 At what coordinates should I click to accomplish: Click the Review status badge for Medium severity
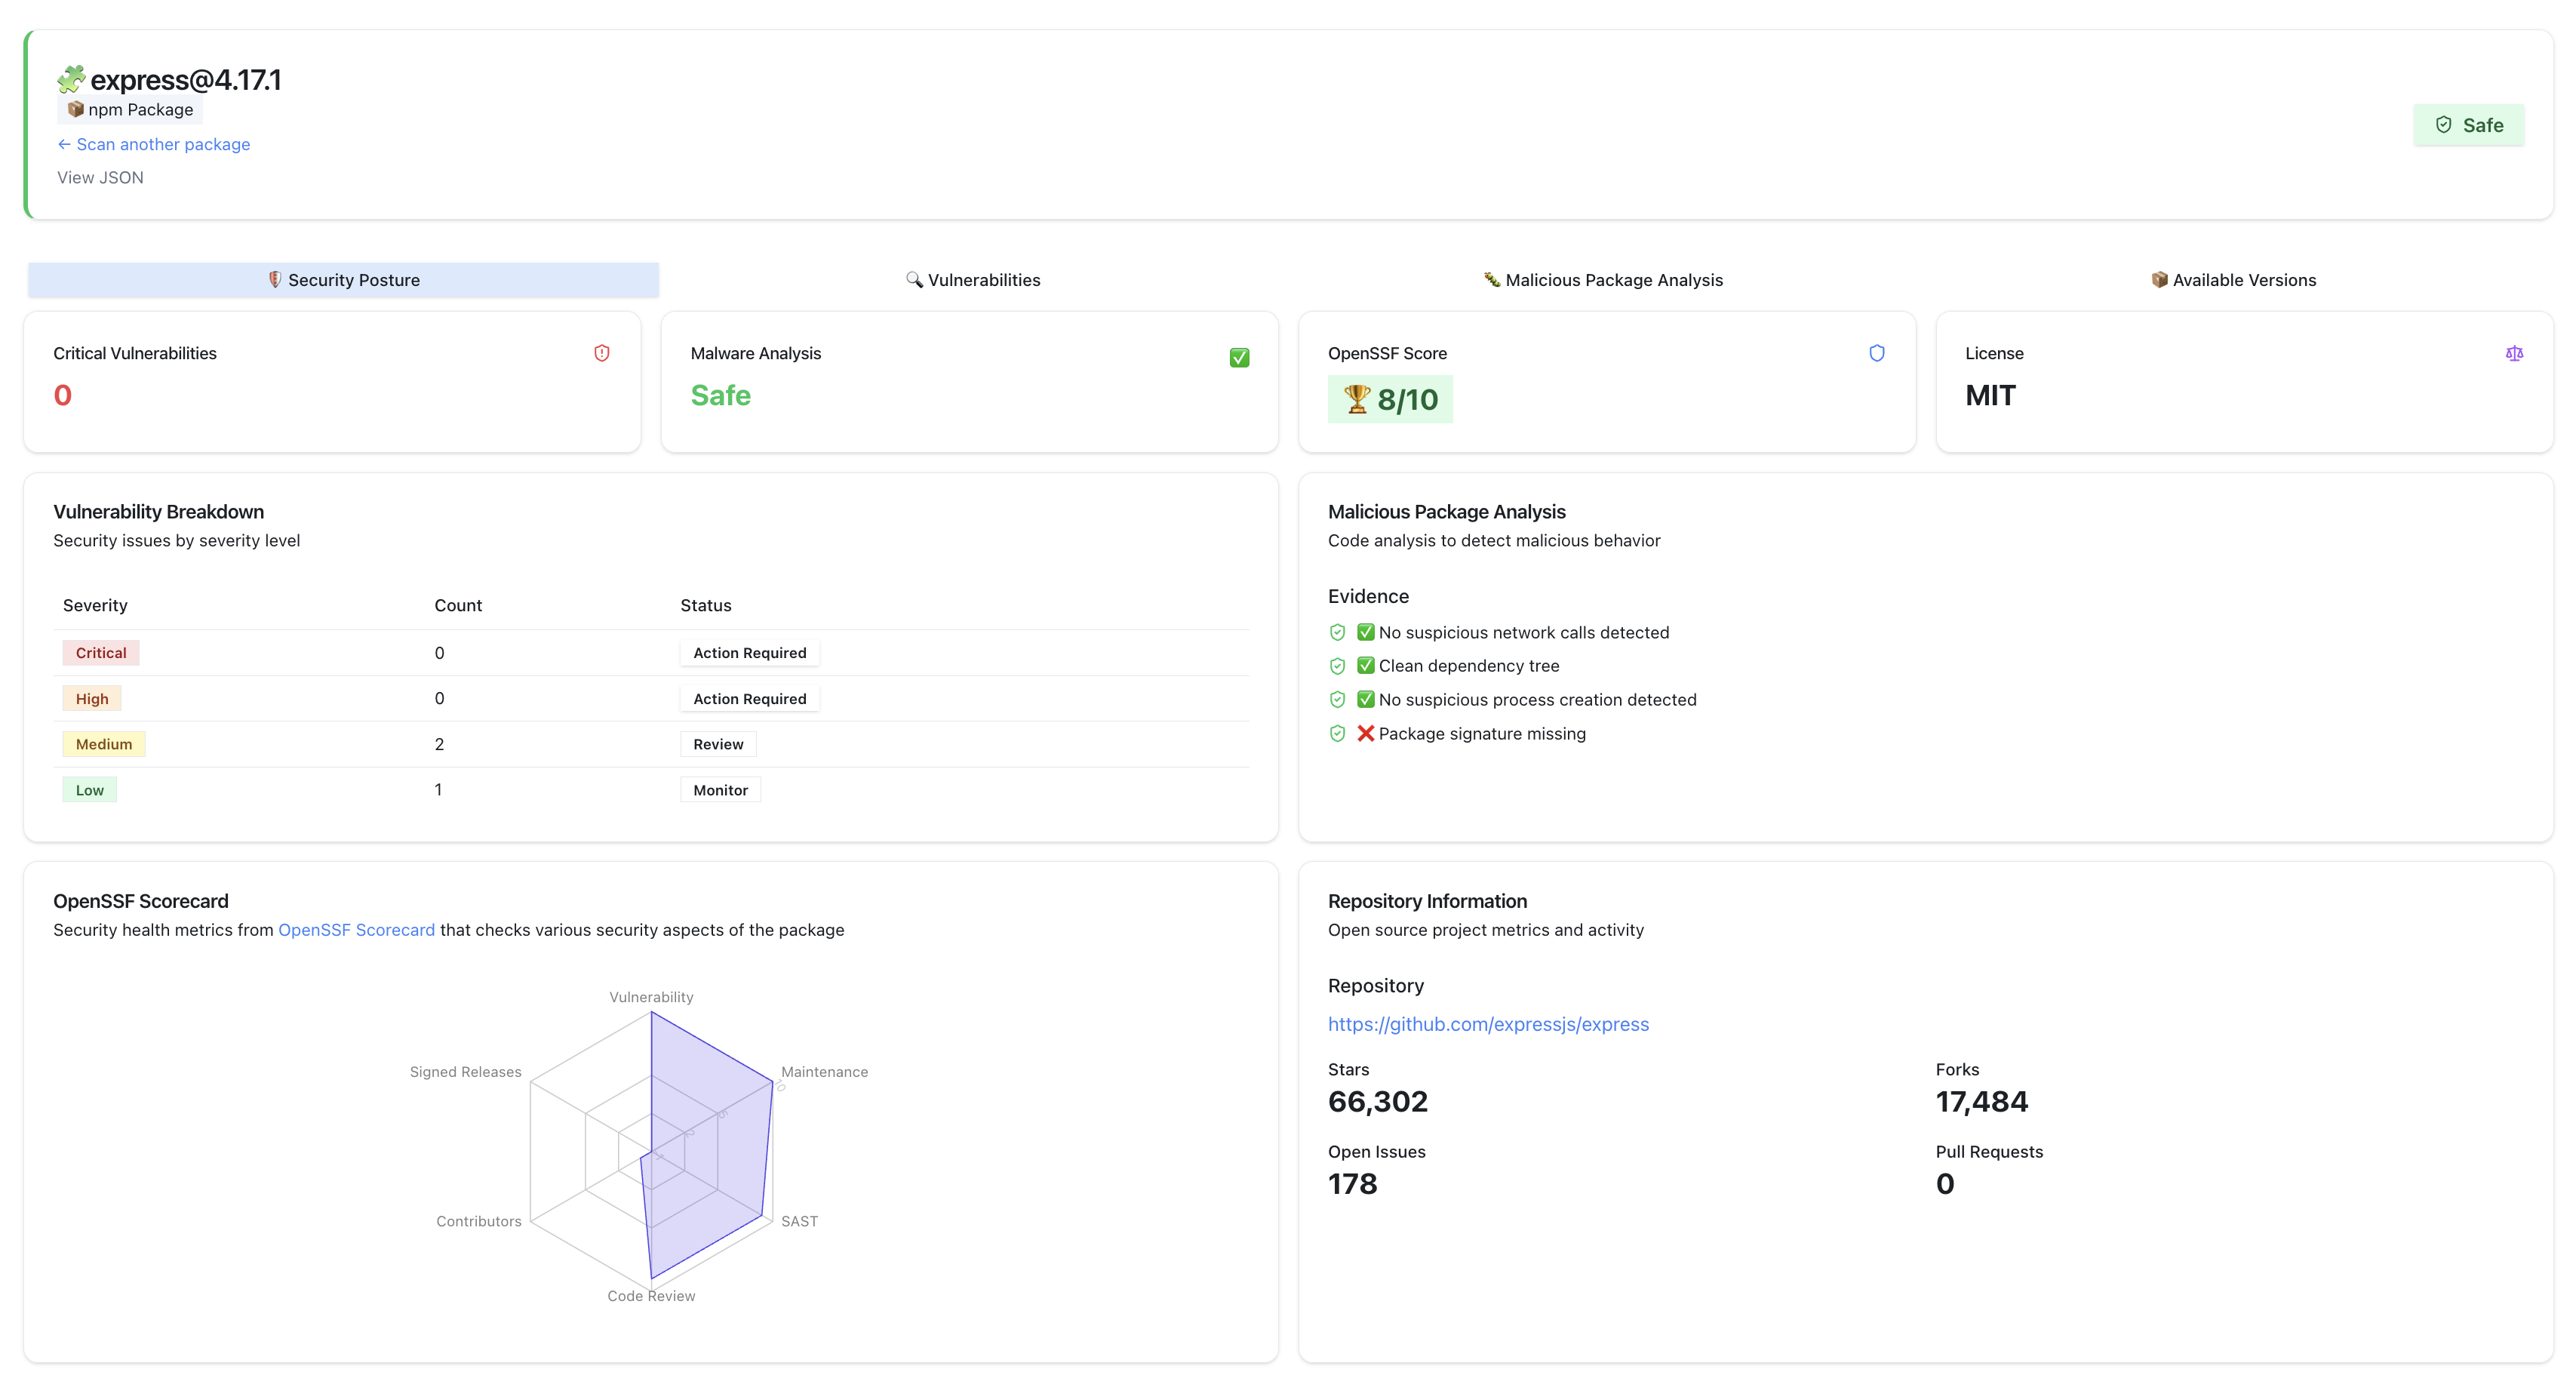pyautogui.click(x=718, y=744)
